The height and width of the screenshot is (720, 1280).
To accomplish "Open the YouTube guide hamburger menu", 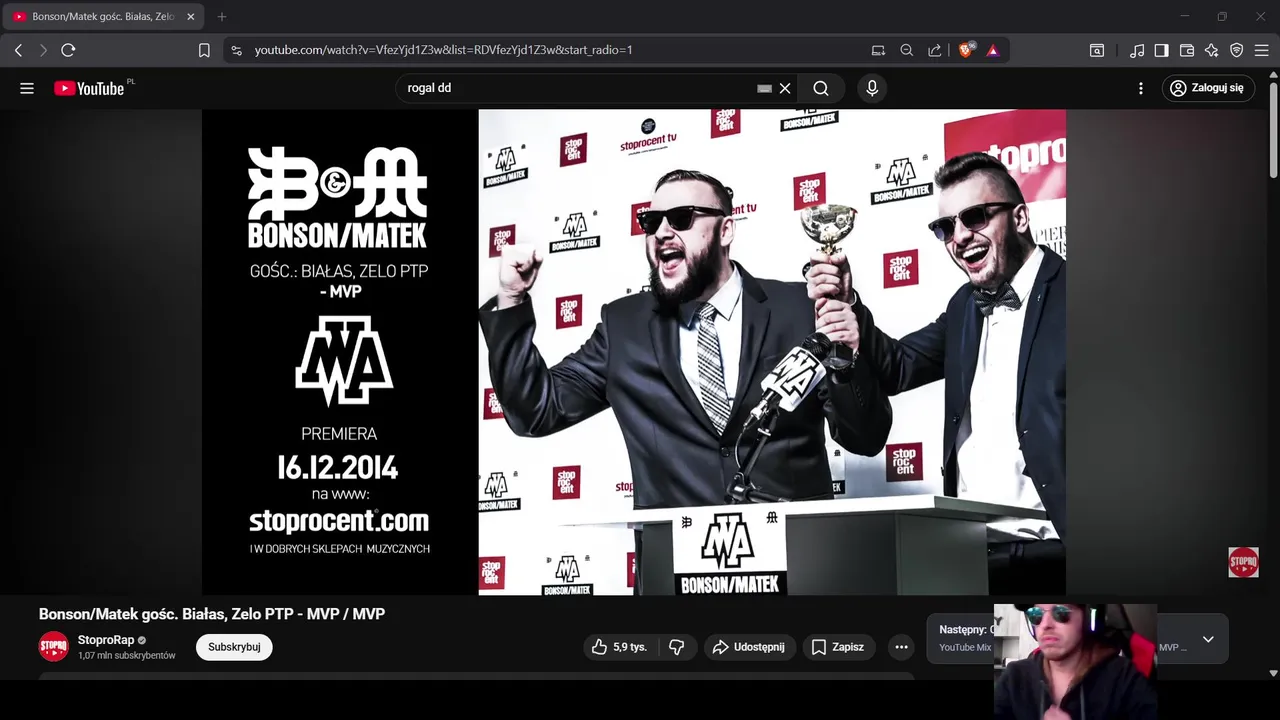I will pyautogui.click(x=27, y=88).
